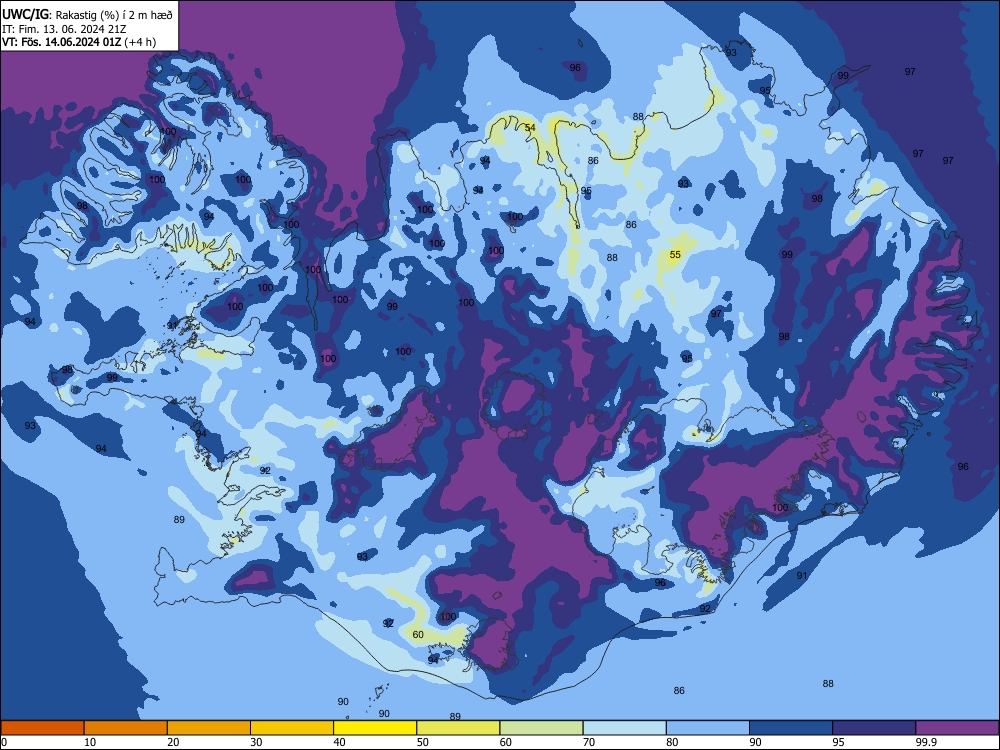Select the 30–40 amber legend swatch
Viewport: 1000px width, 750px height.
(292, 728)
